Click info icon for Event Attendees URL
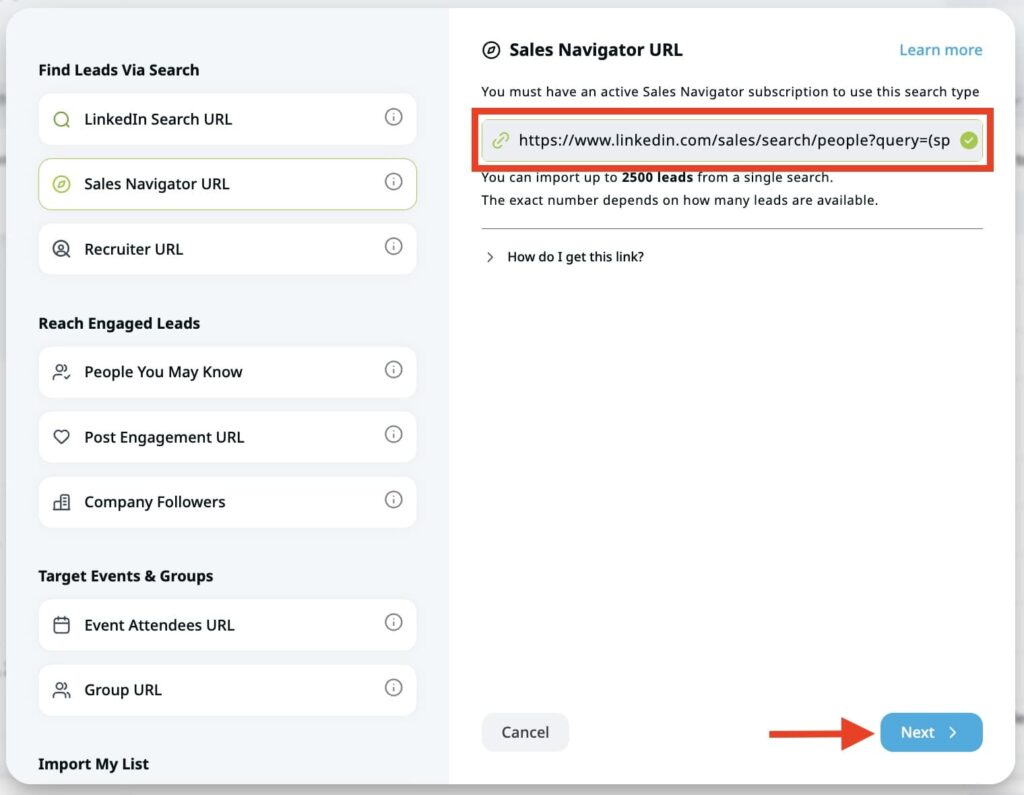Screen dimensions: 1024x795 point(393,623)
